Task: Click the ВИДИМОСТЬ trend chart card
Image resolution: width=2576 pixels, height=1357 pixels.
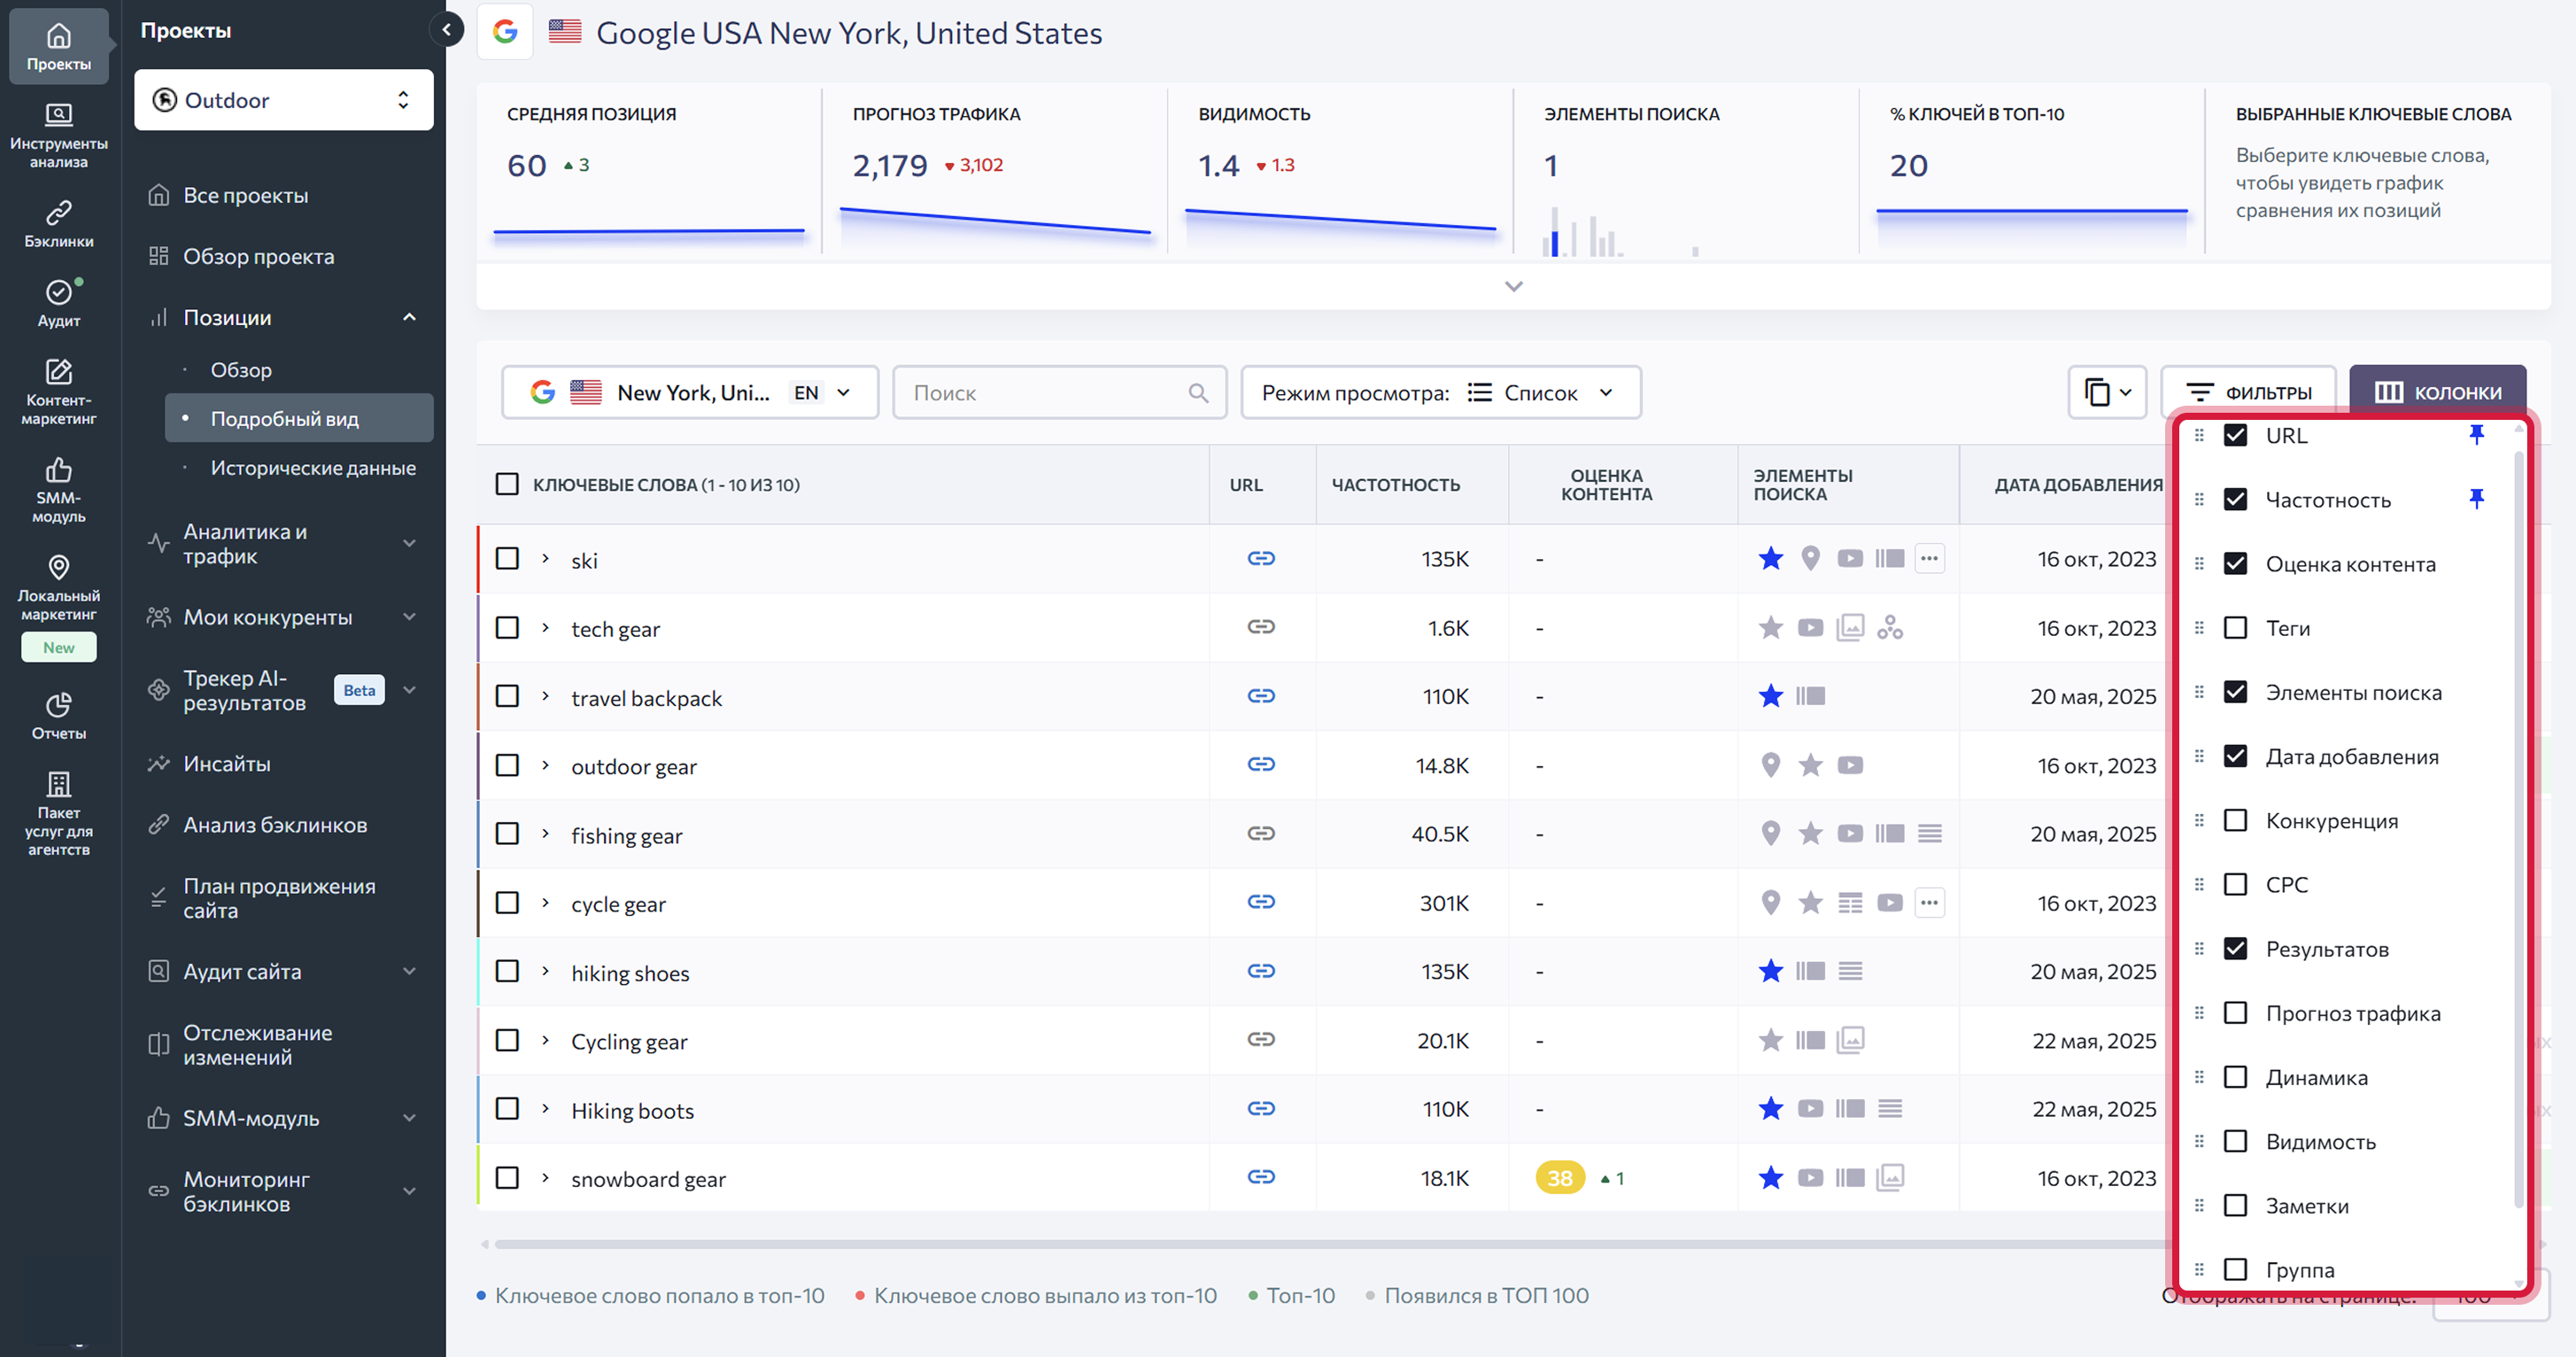Action: pos(1340,170)
